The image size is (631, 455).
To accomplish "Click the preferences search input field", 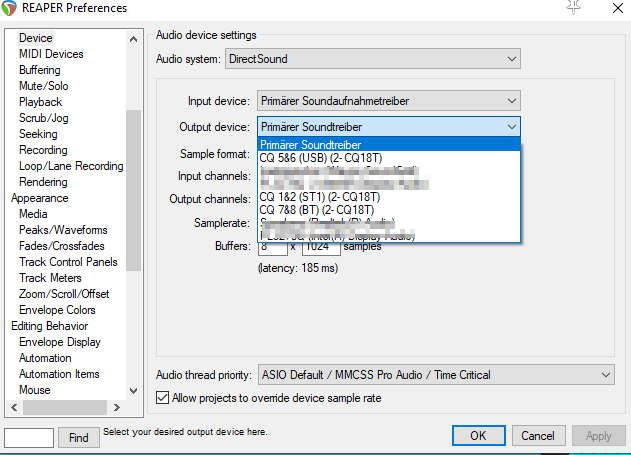I will (29, 437).
